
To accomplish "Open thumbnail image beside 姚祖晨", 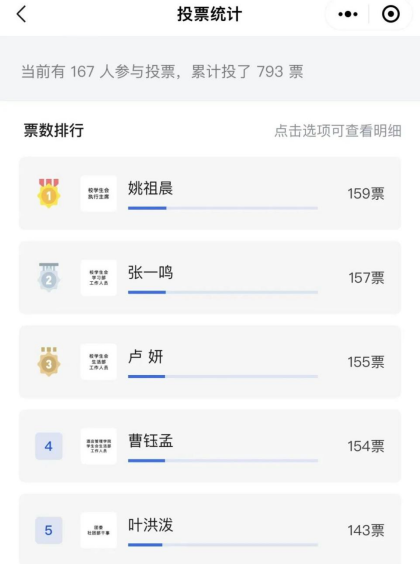I will point(99,194).
